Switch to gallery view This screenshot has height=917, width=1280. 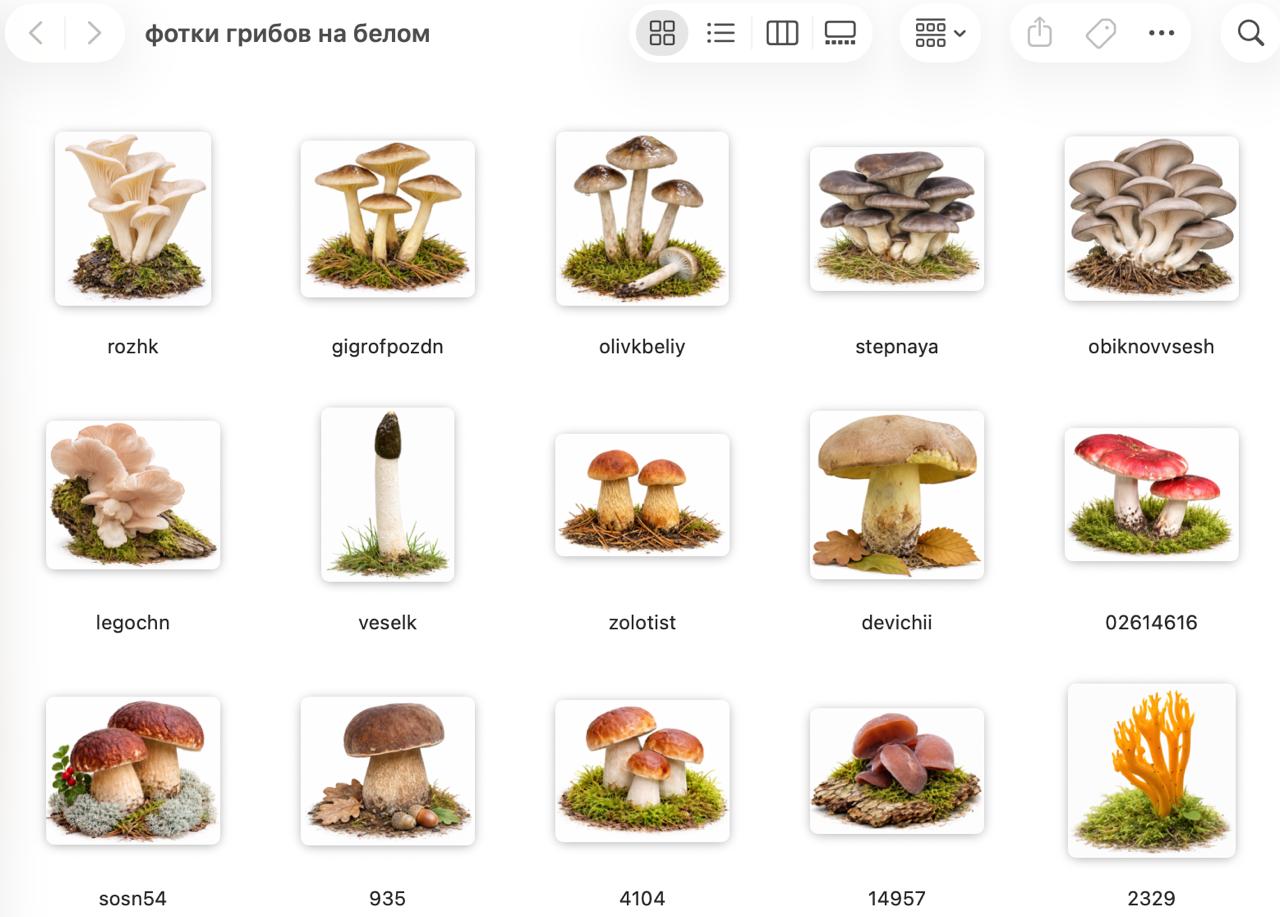pos(840,33)
